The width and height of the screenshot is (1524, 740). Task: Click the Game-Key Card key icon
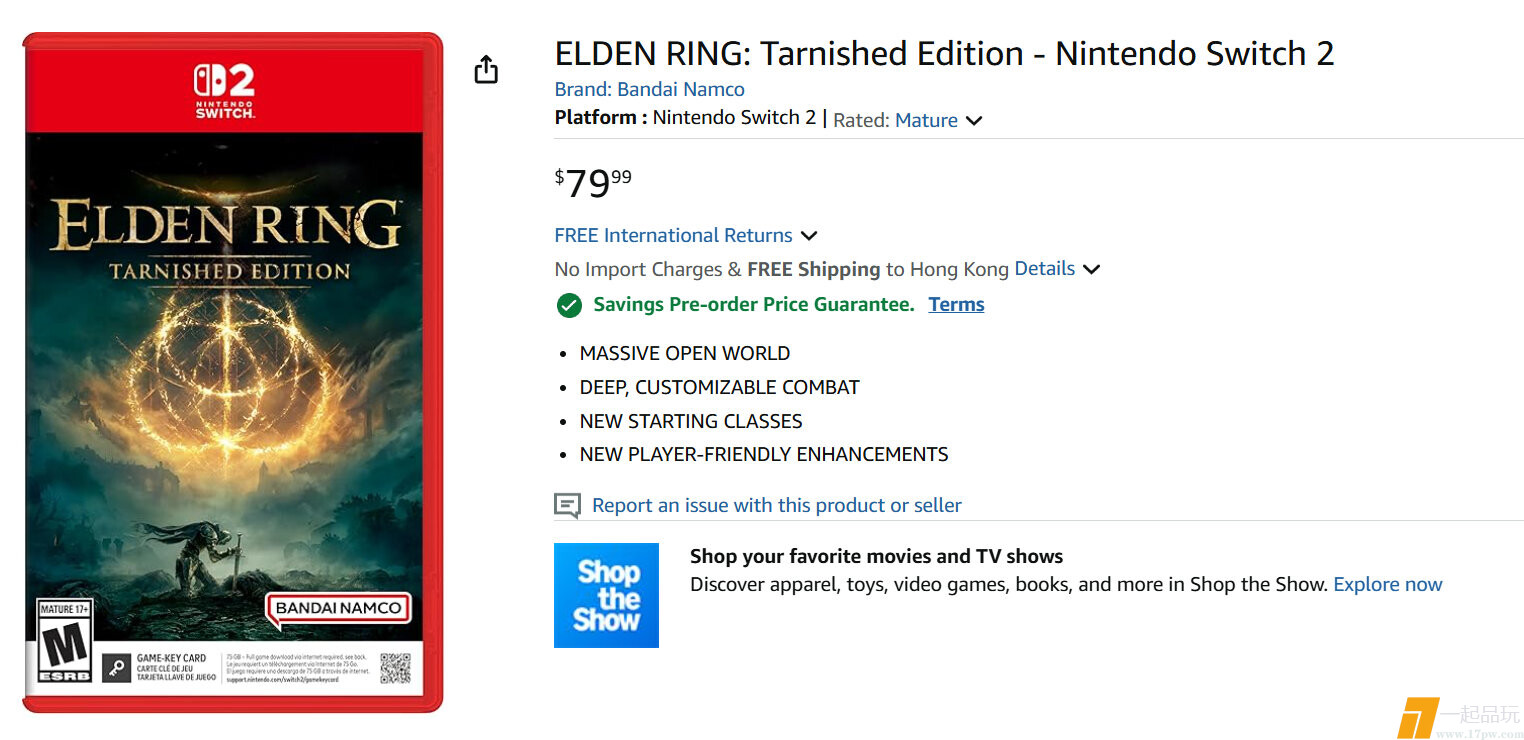(x=116, y=669)
